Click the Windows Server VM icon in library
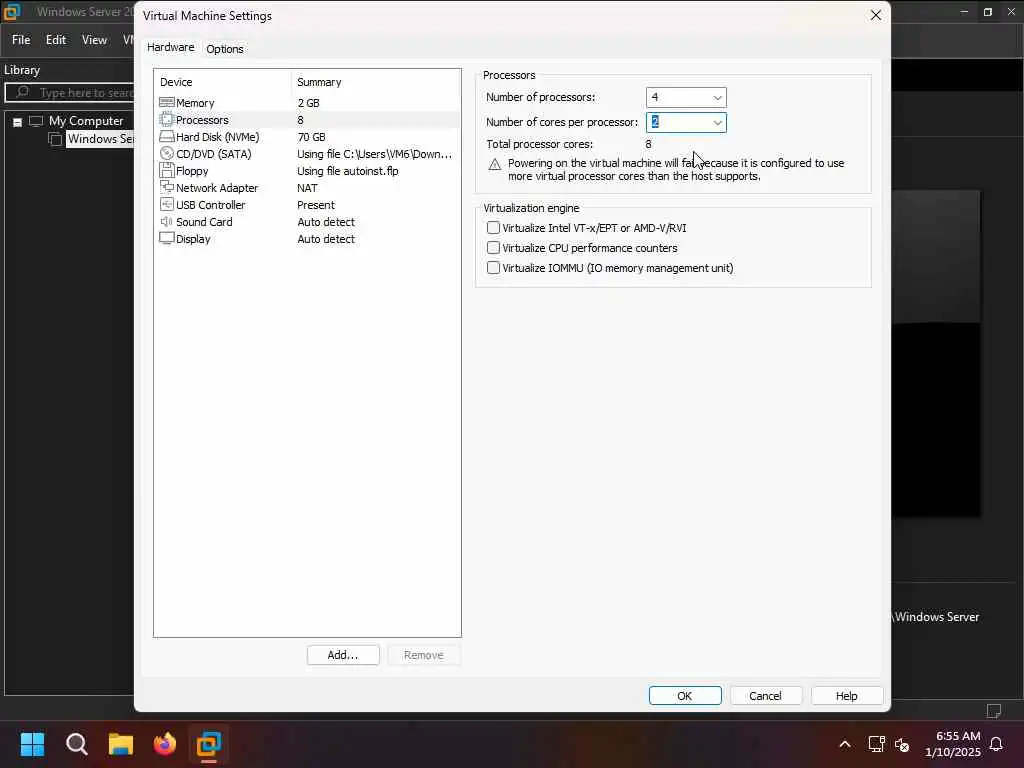The image size is (1024, 768). click(x=56, y=138)
